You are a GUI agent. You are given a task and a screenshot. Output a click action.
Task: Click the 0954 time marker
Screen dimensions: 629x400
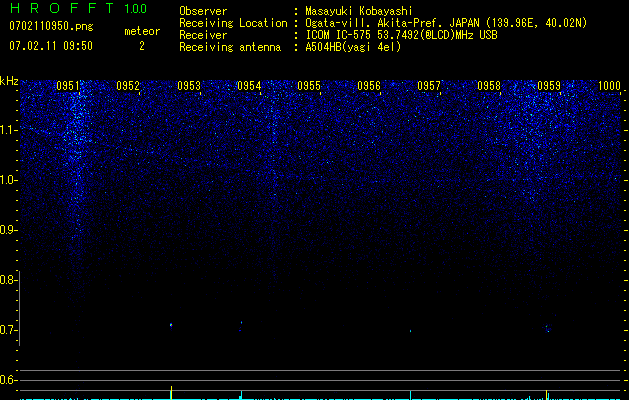click(249, 86)
